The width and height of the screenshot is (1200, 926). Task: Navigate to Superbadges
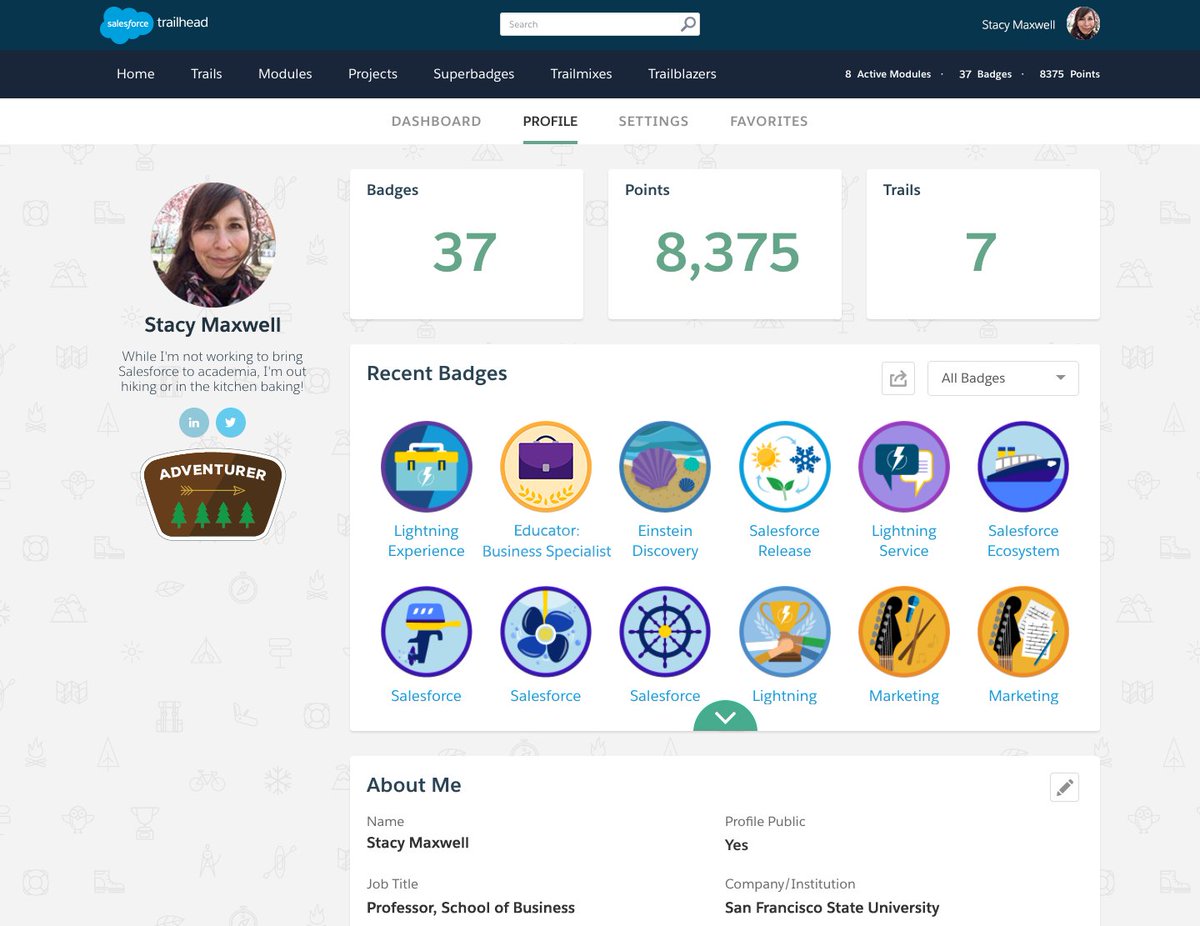click(474, 74)
